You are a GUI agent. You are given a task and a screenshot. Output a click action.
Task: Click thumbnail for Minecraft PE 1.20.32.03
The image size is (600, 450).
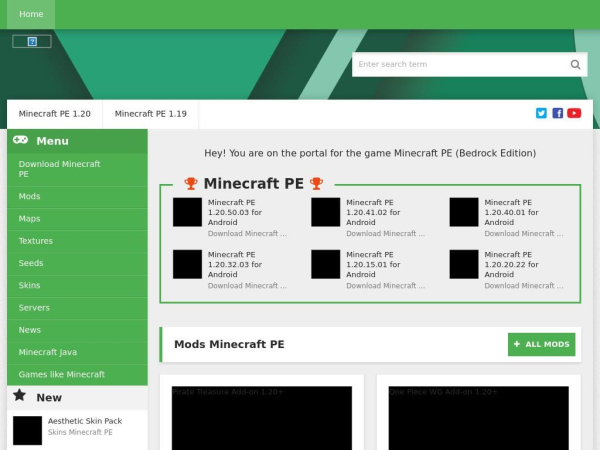(188, 264)
